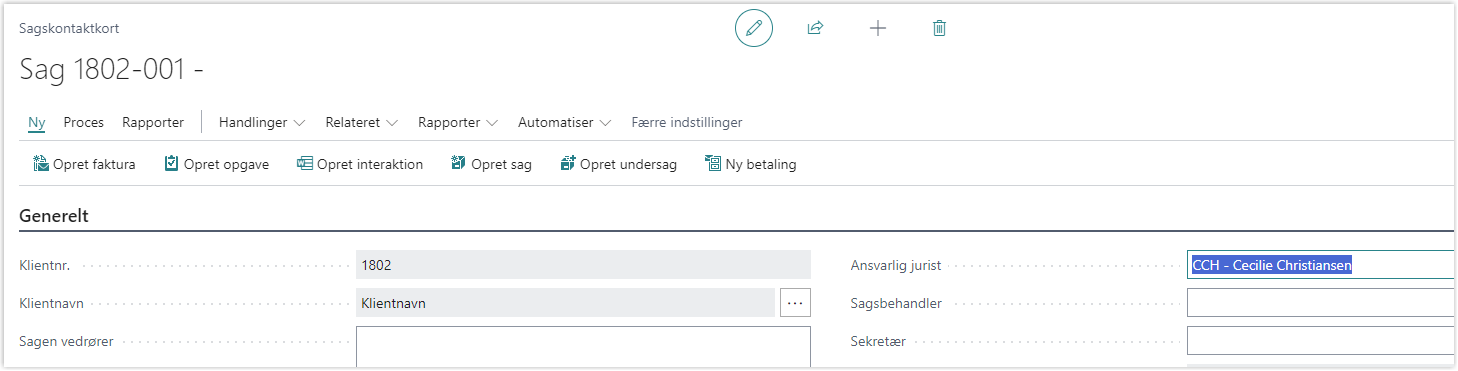Click into the Sagen vedrører text box
This screenshot has width=1458, height=371.
tap(583, 348)
